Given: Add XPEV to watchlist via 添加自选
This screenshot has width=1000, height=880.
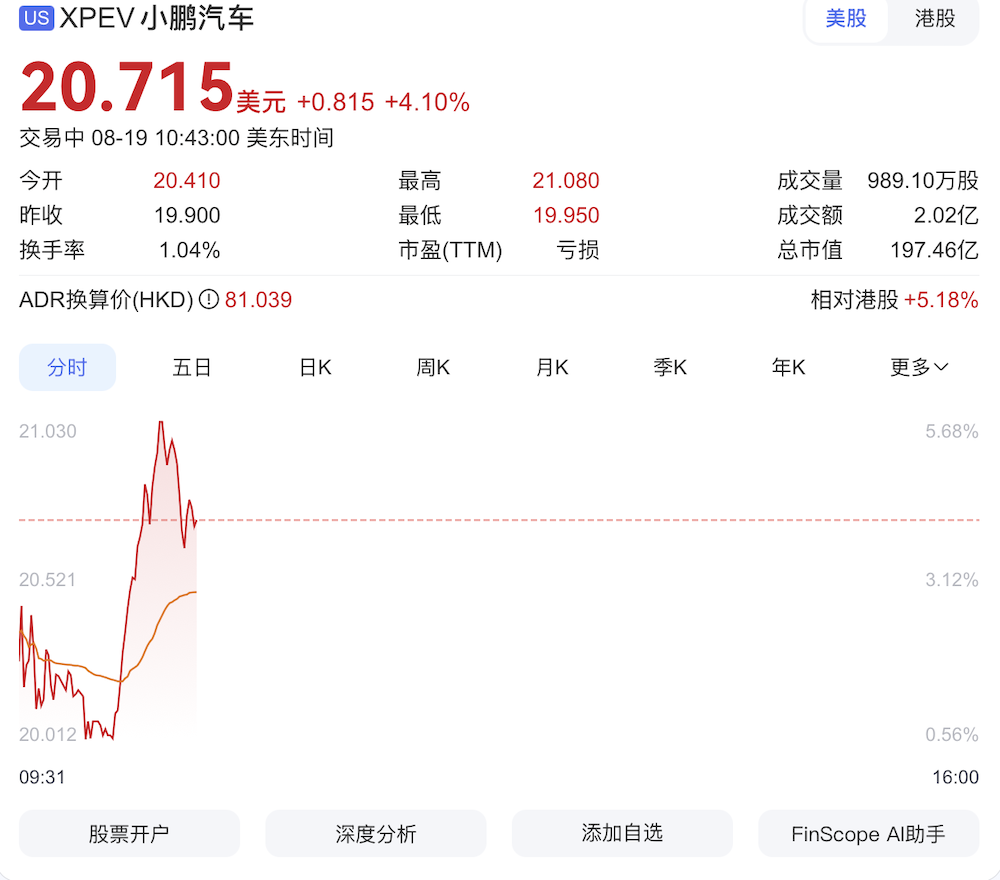Looking at the screenshot, I should 621,833.
